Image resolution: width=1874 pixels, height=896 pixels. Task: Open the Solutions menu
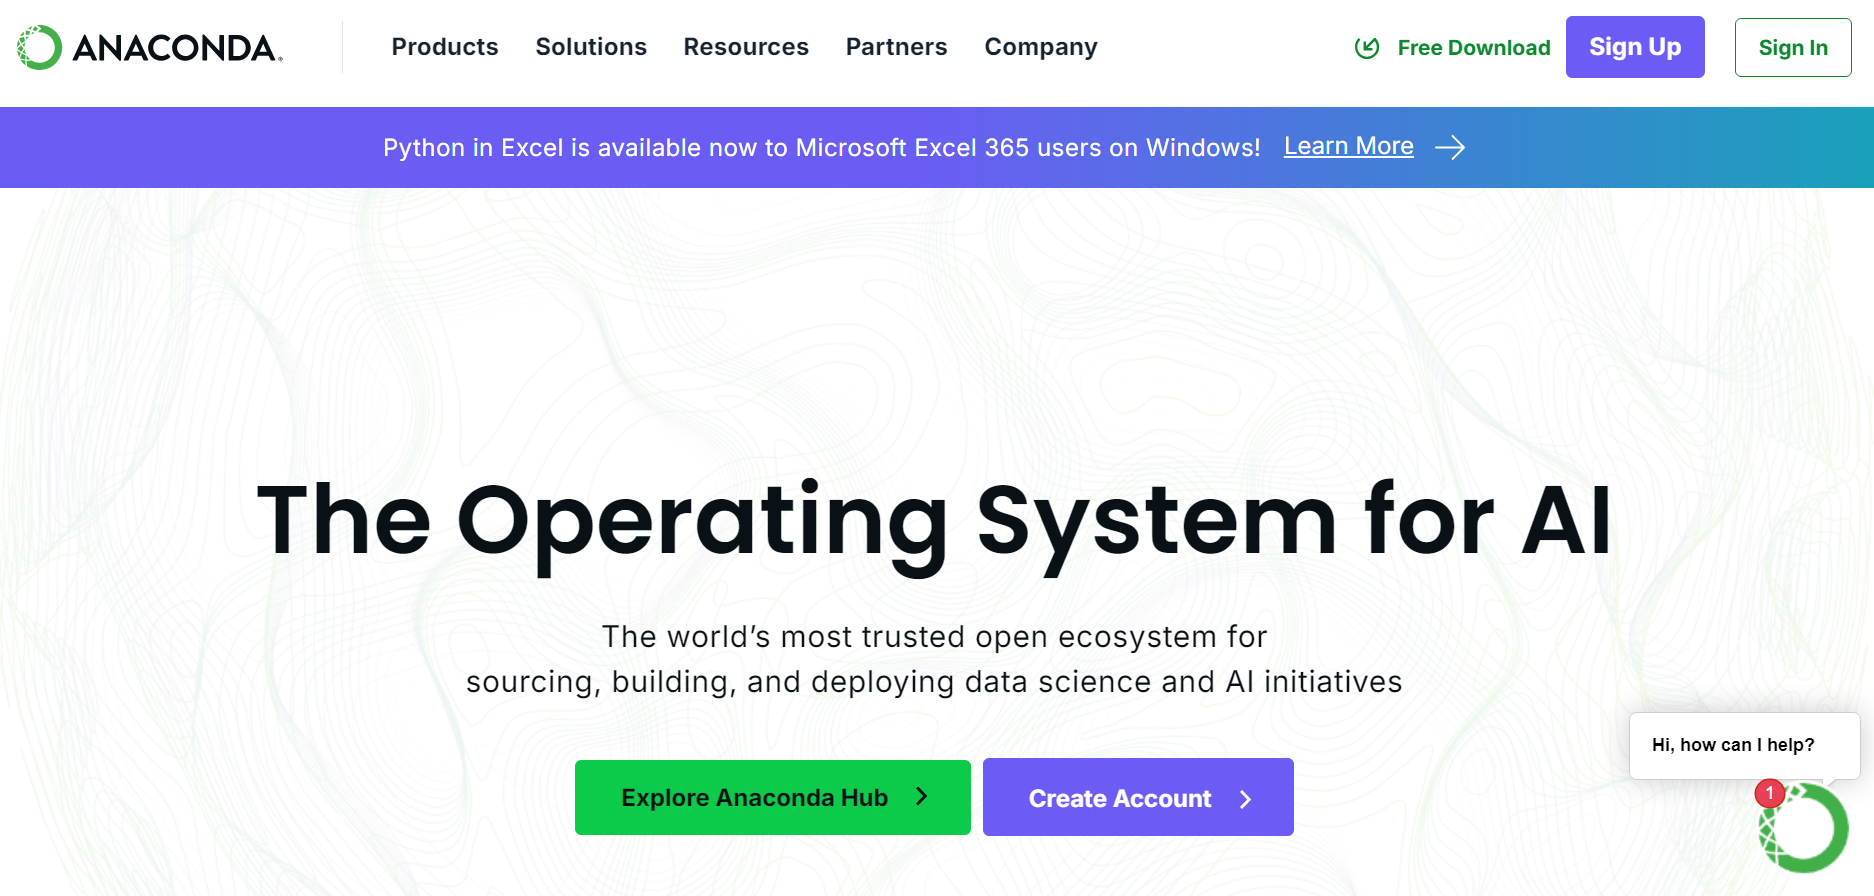(x=591, y=47)
